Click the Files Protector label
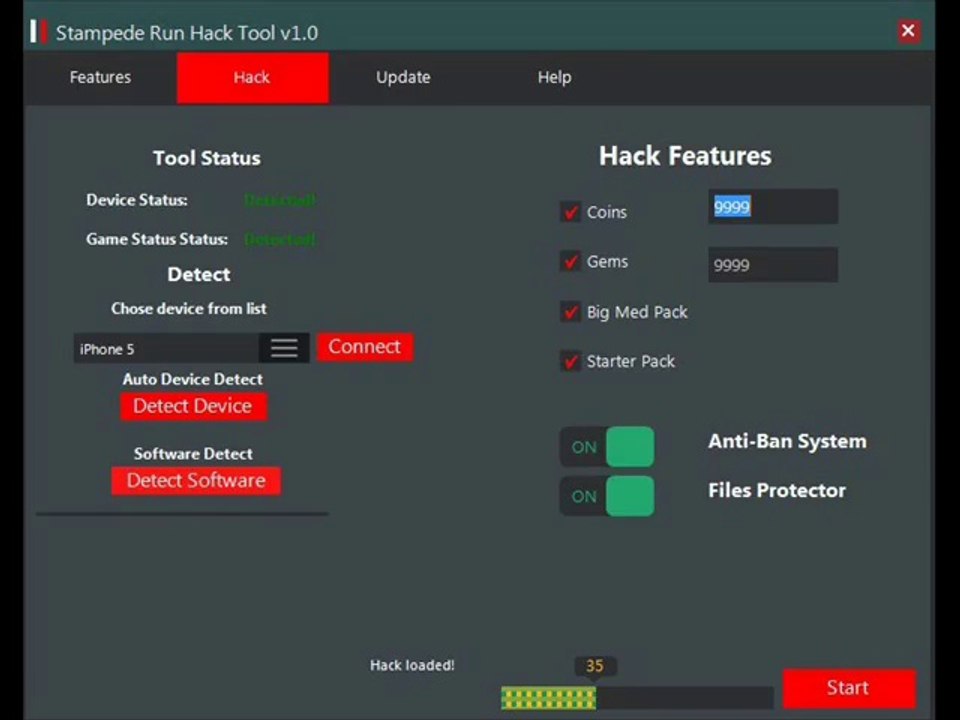This screenshot has width=960, height=720. [777, 490]
